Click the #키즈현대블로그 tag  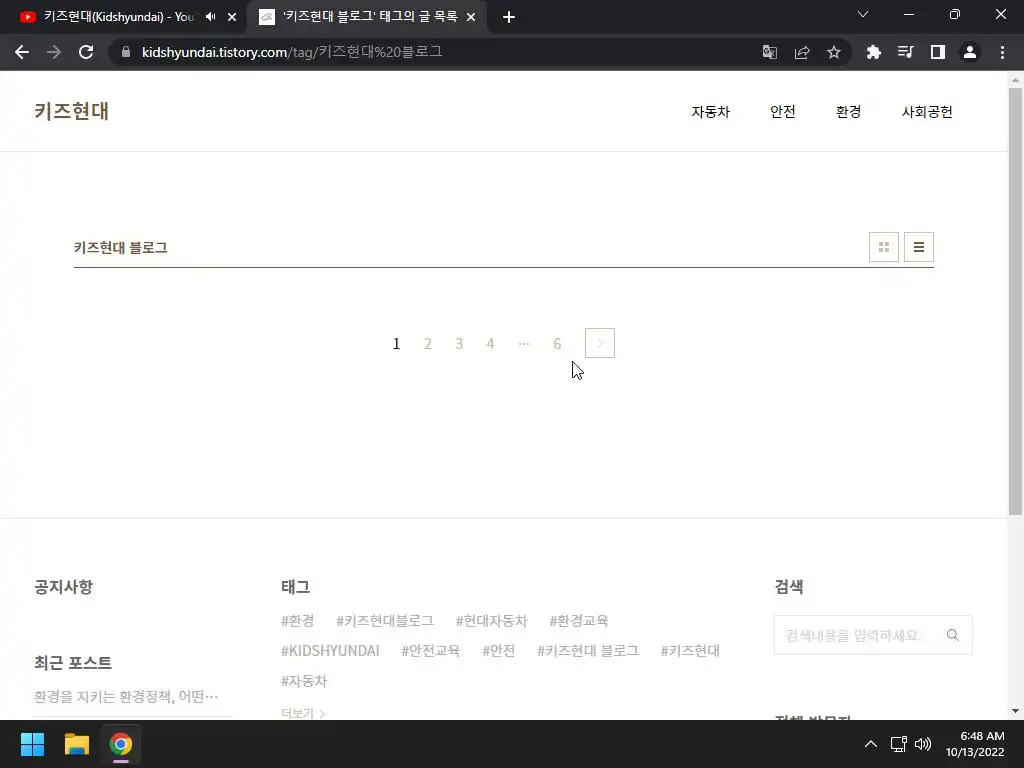point(385,620)
